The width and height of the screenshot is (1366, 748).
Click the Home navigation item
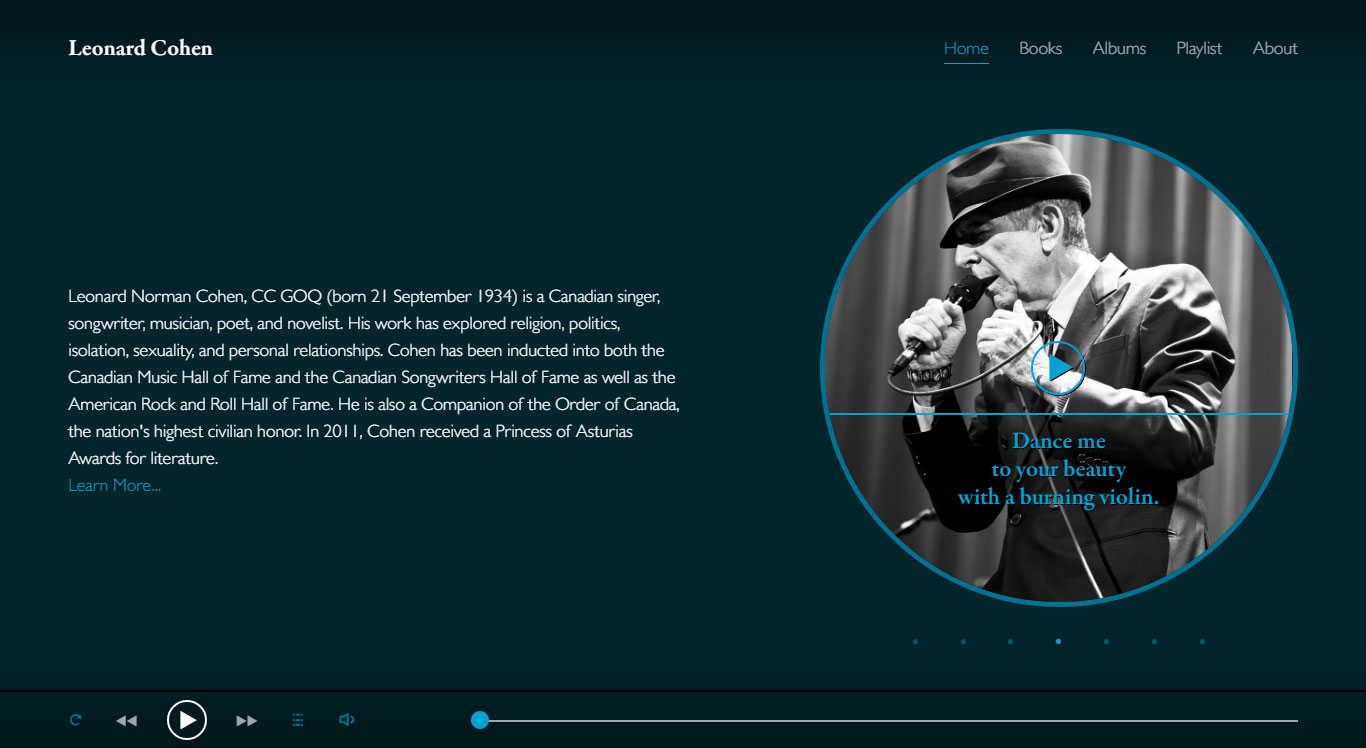click(x=966, y=48)
